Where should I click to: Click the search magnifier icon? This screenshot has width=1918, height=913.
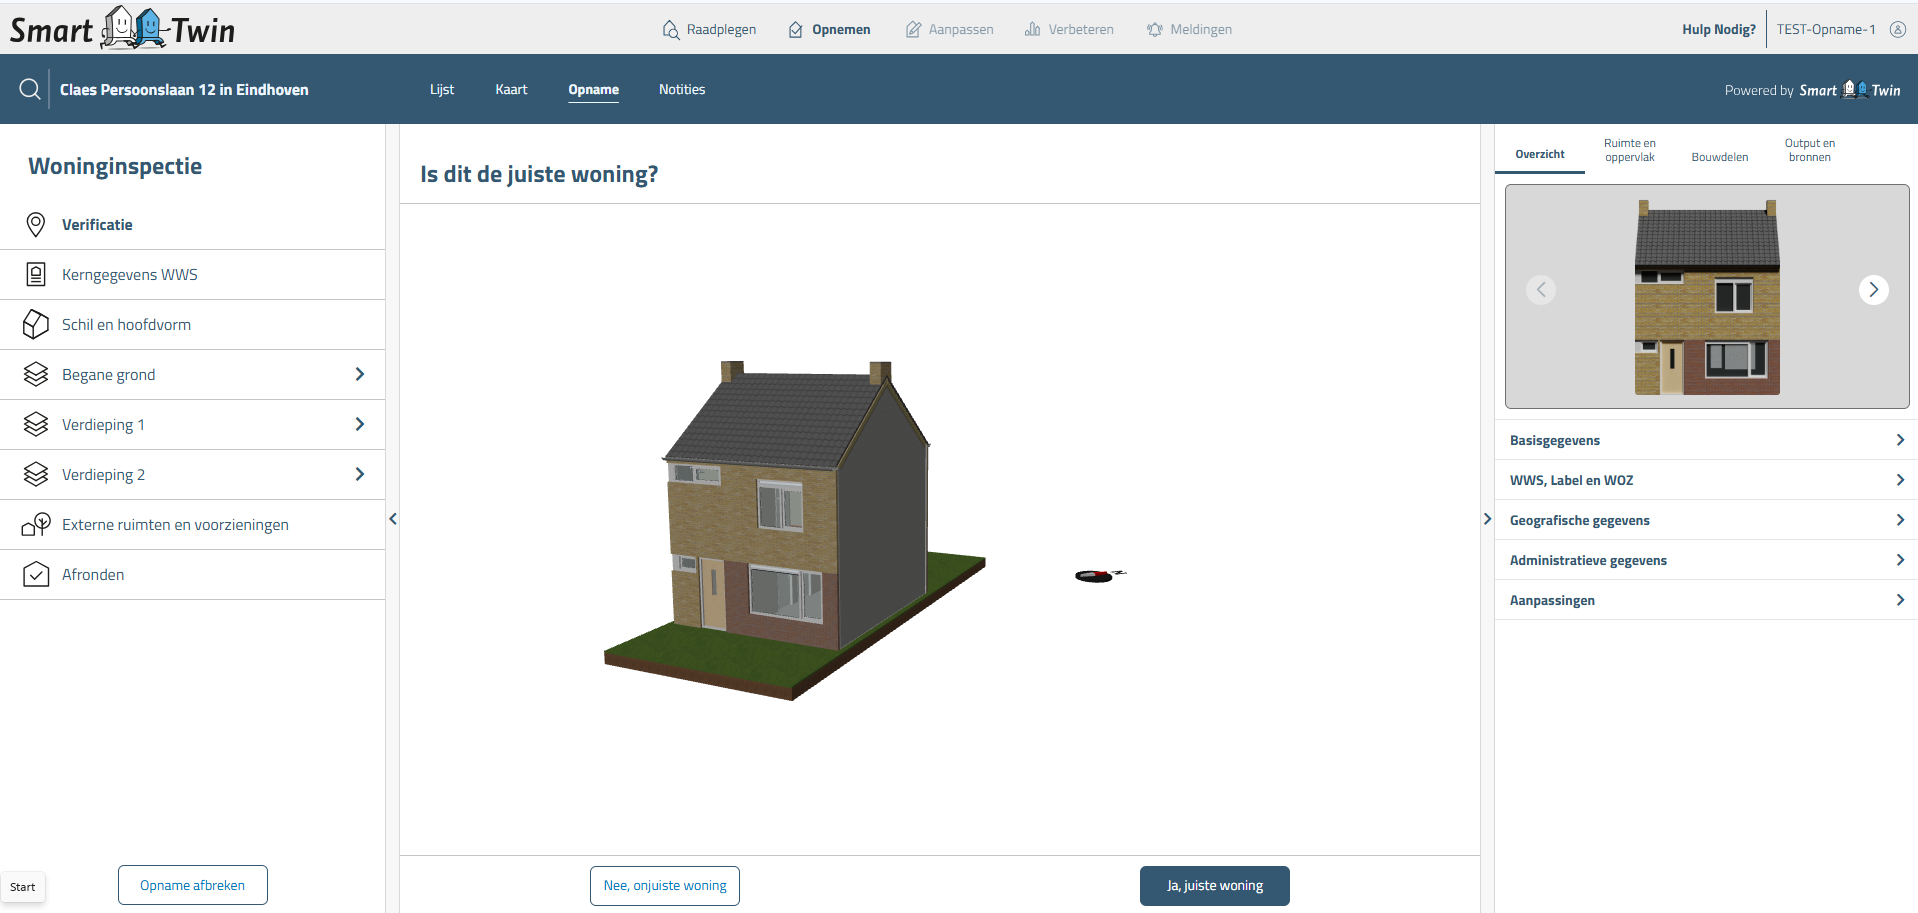(x=30, y=89)
